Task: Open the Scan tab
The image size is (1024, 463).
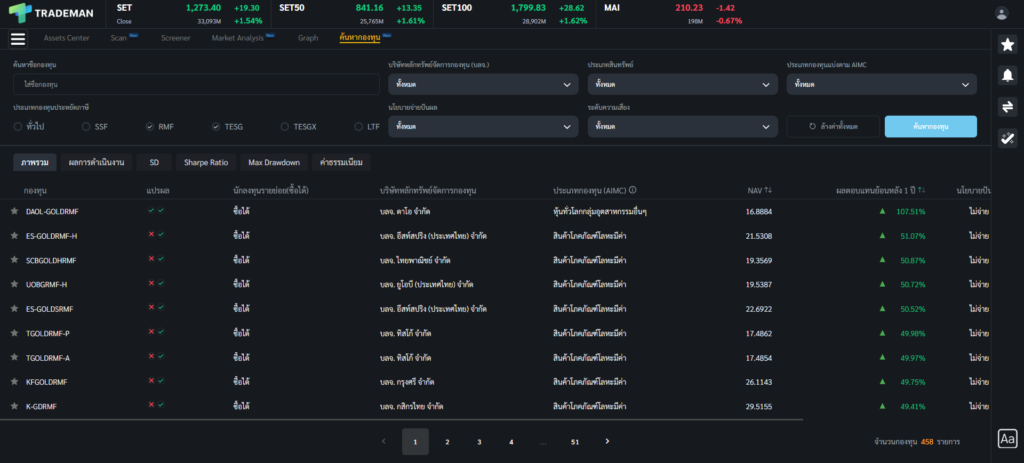Action: (119, 38)
